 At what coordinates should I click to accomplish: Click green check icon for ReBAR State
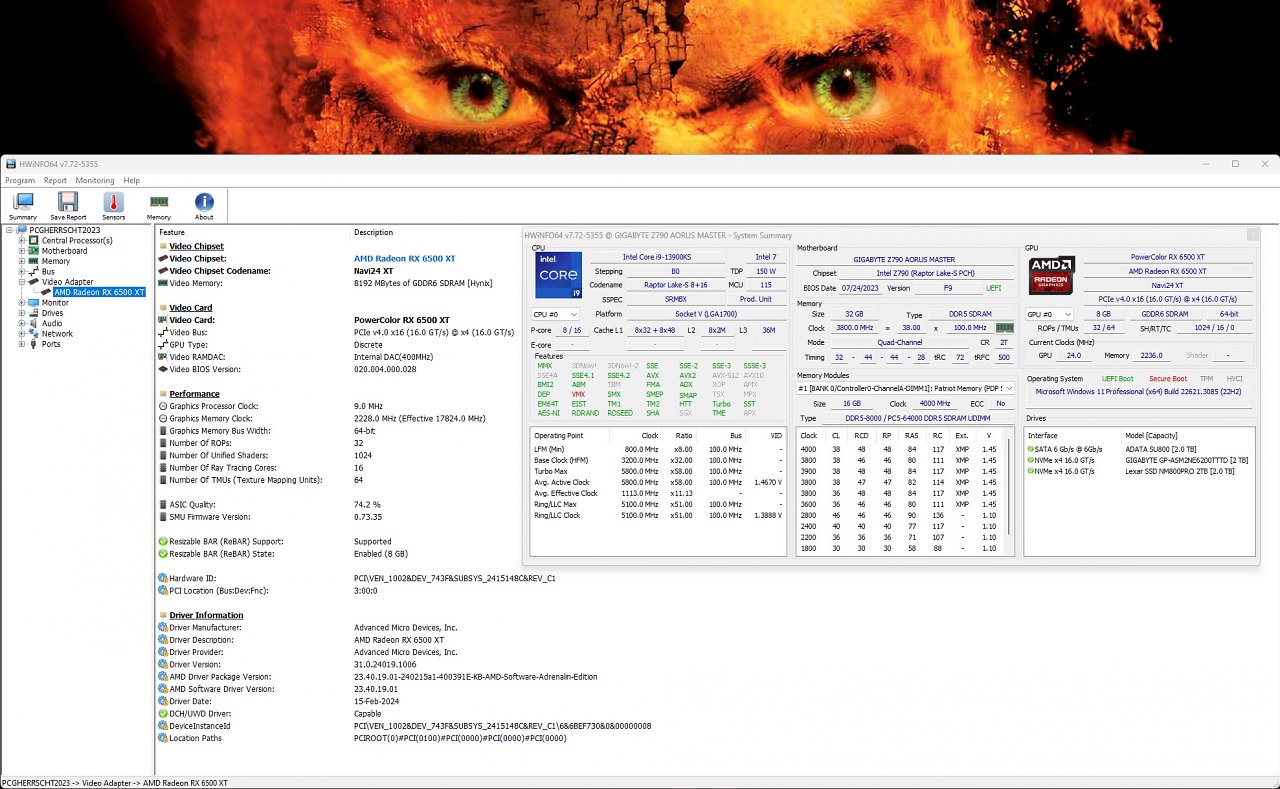162,554
